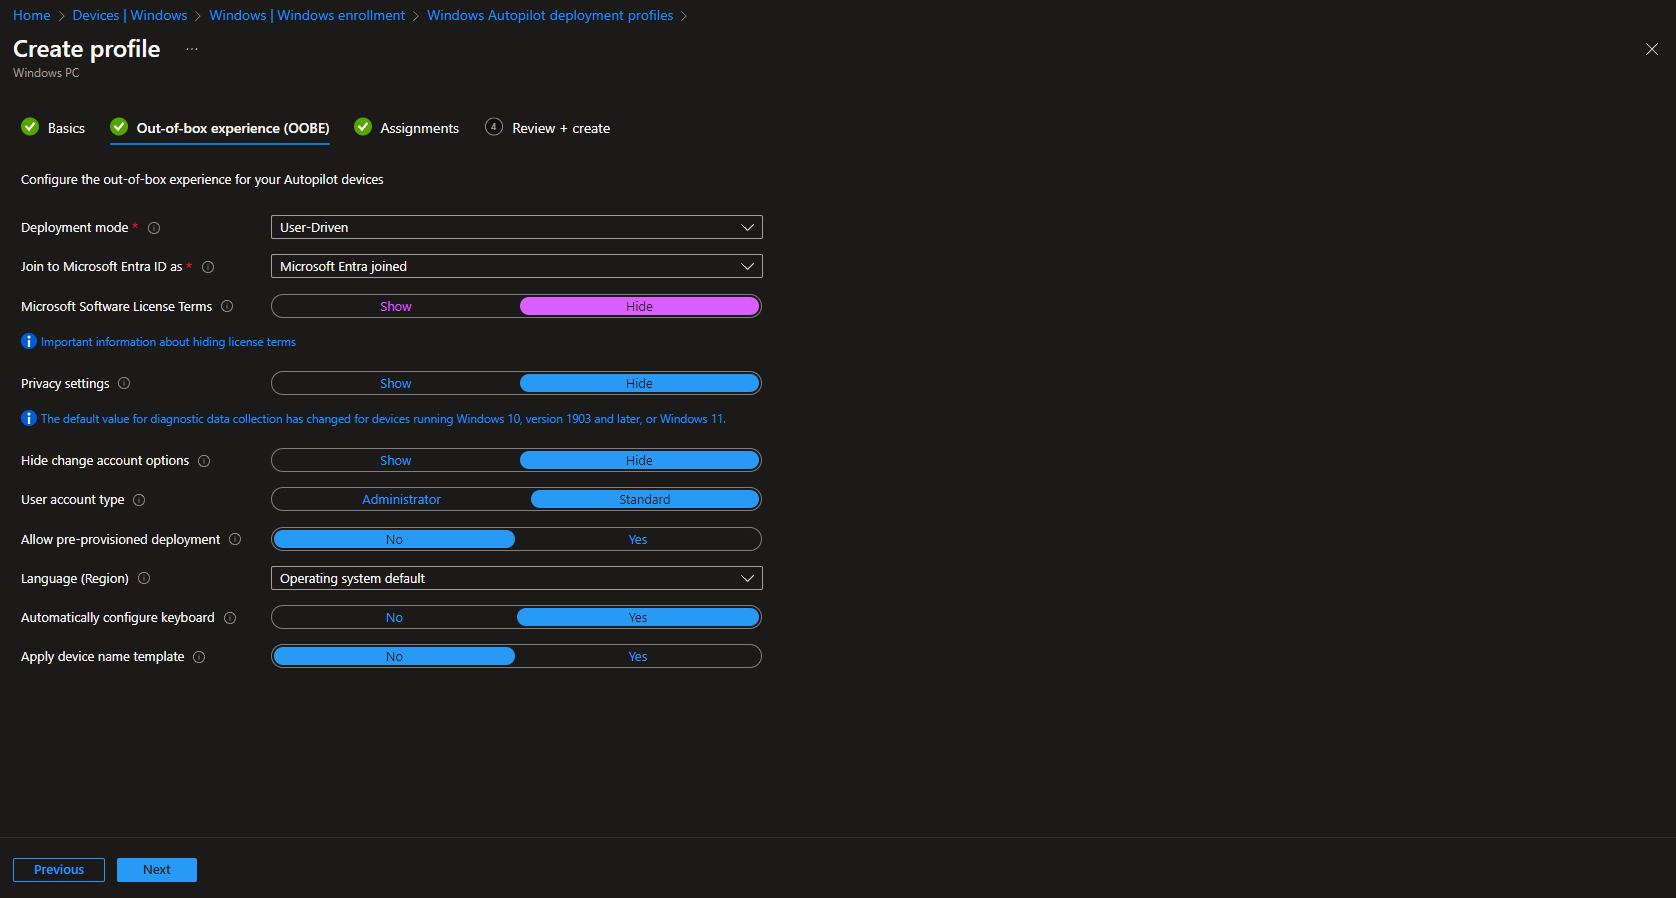Select Yes for Apply device name template
The height and width of the screenshot is (898, 1676).
point(638,656)
